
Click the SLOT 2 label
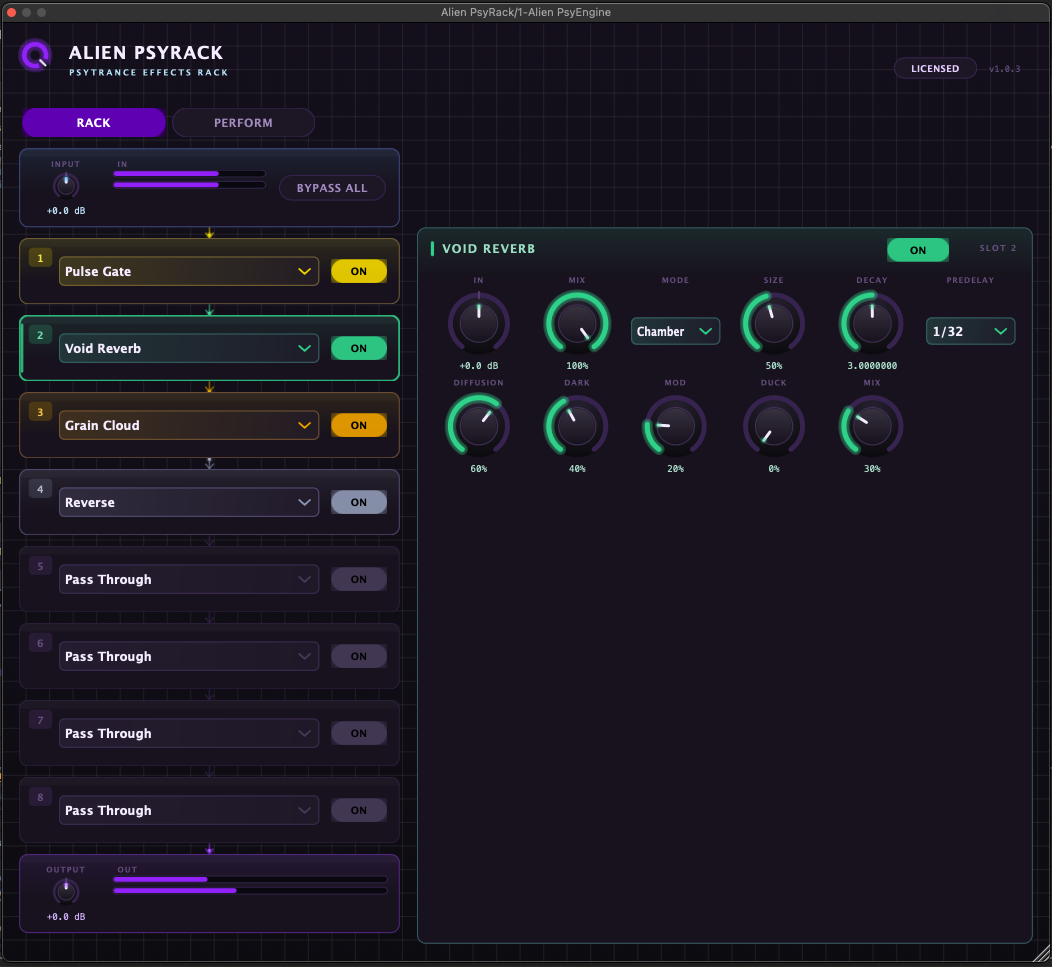[998, 248]
